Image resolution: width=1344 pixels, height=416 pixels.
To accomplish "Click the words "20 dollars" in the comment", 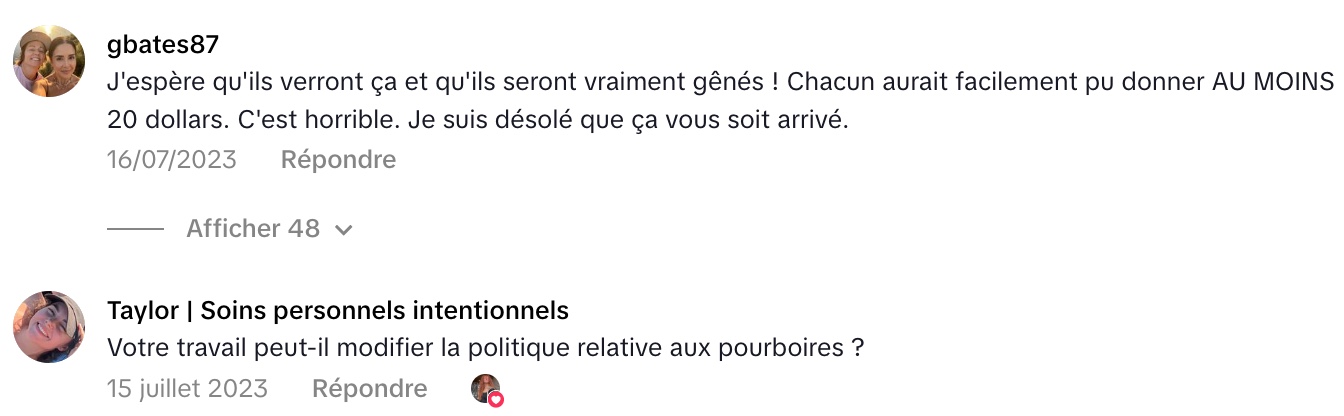I will click(165, 121).
